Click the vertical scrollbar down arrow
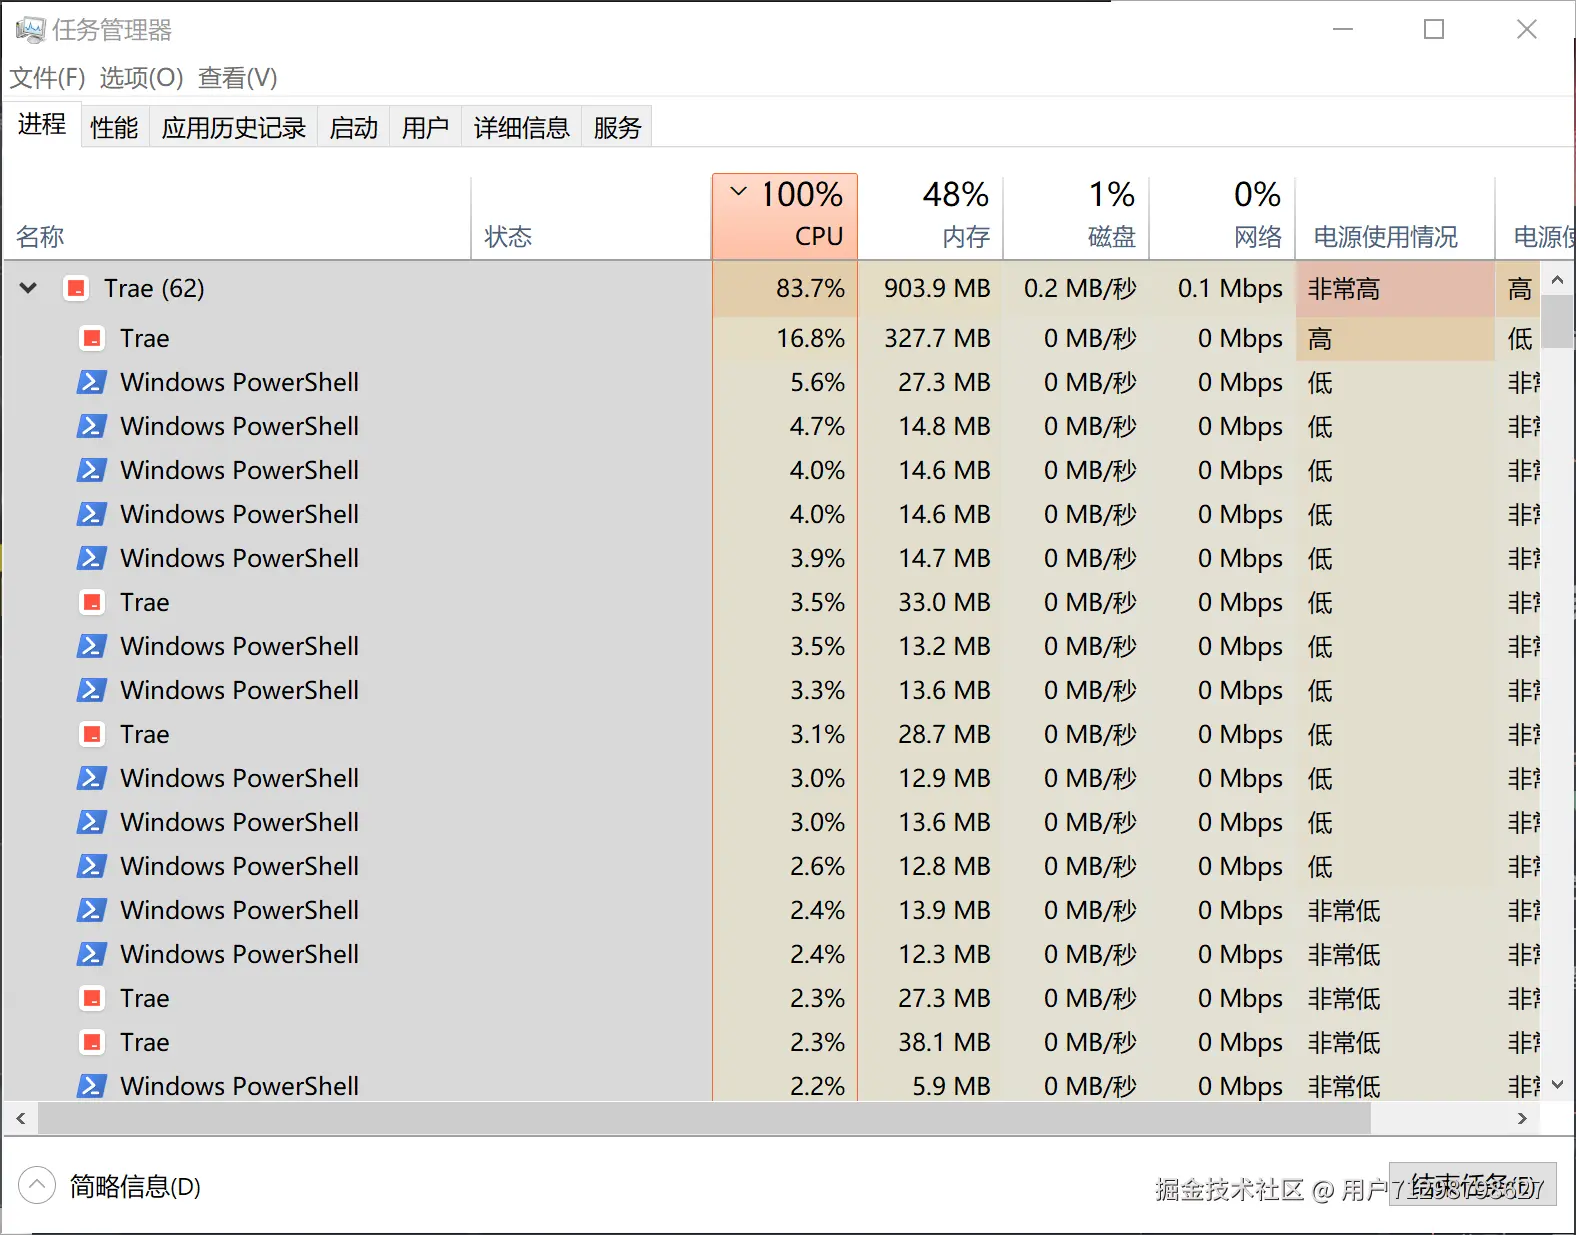The image size is (1576, 1235). coord(1557,1085)
